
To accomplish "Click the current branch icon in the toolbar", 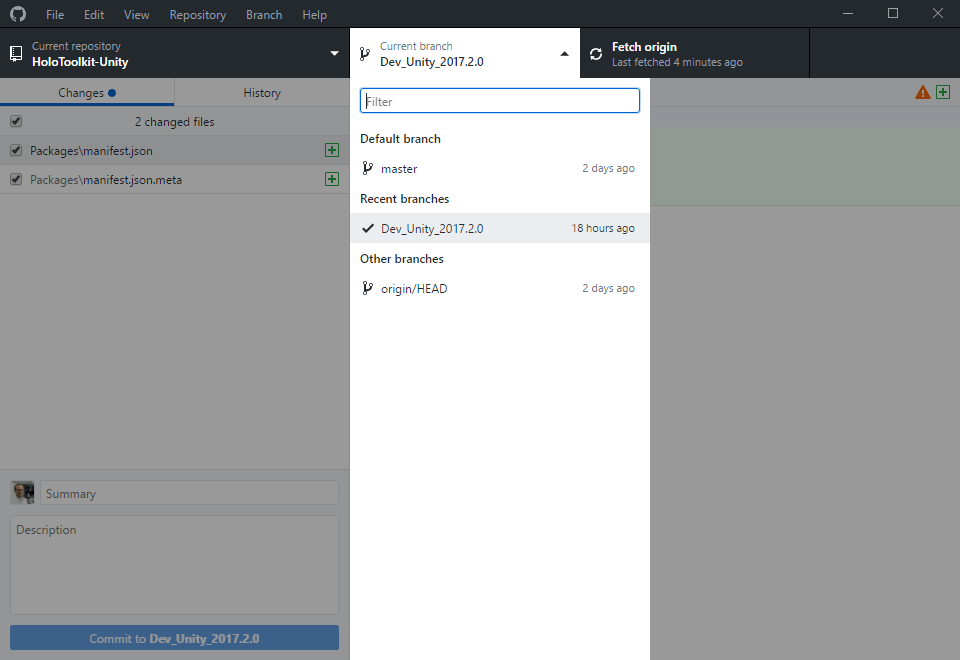I will click(x=365, y=54).
